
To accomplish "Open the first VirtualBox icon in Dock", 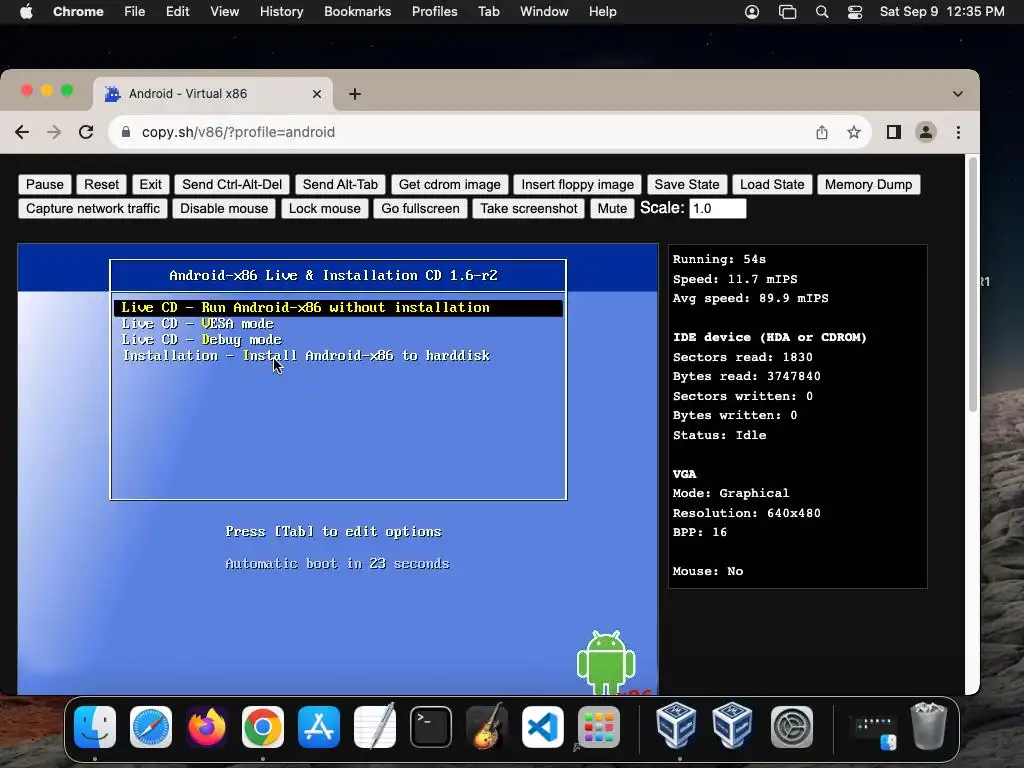I will (x=676, y=726).
